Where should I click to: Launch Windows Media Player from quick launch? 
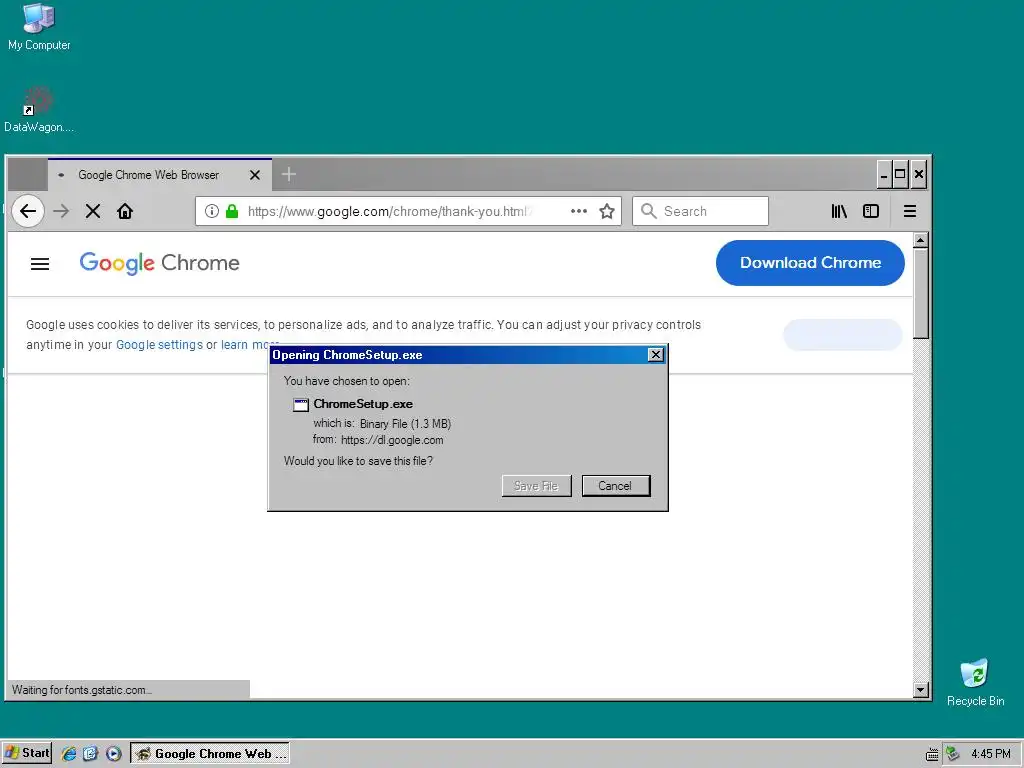113,753
